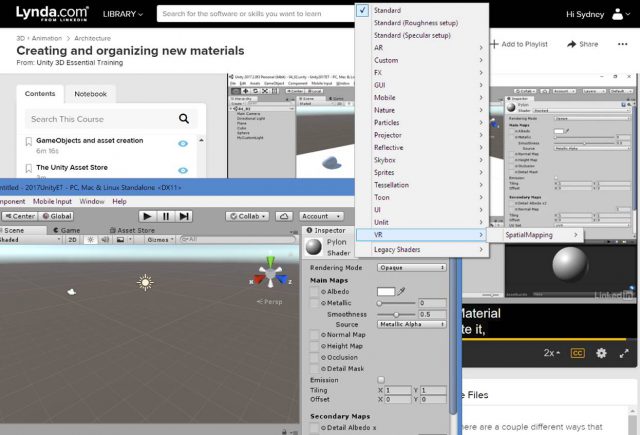
Task: Click Add to Playlist
Action: coord(519,44)
